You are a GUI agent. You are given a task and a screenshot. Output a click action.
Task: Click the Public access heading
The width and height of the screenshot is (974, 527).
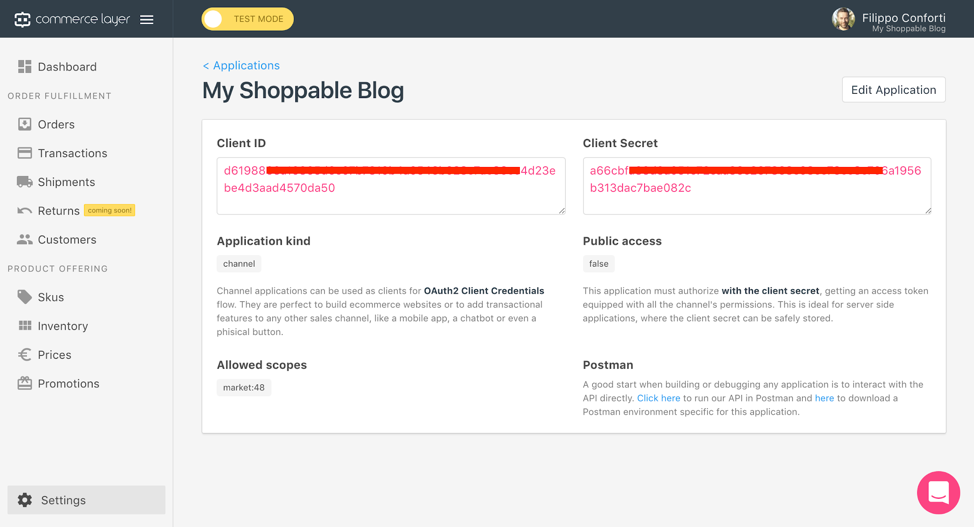622,241
